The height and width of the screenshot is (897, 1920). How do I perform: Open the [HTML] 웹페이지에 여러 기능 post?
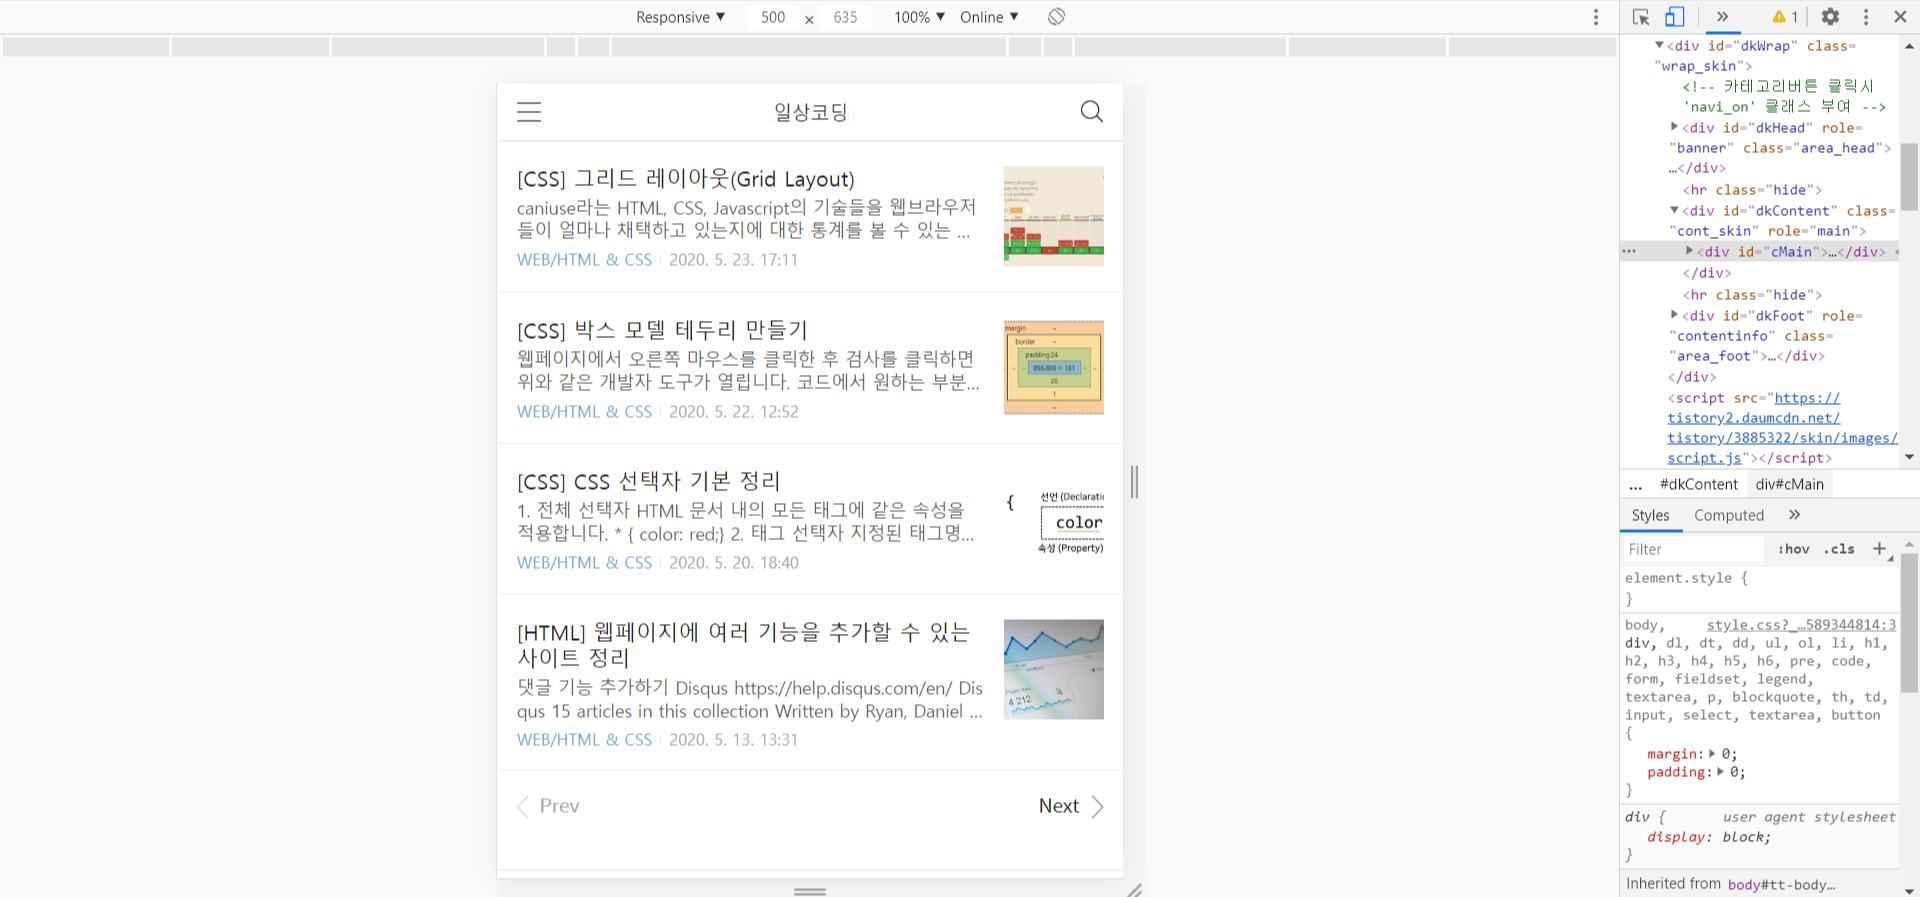744,645
